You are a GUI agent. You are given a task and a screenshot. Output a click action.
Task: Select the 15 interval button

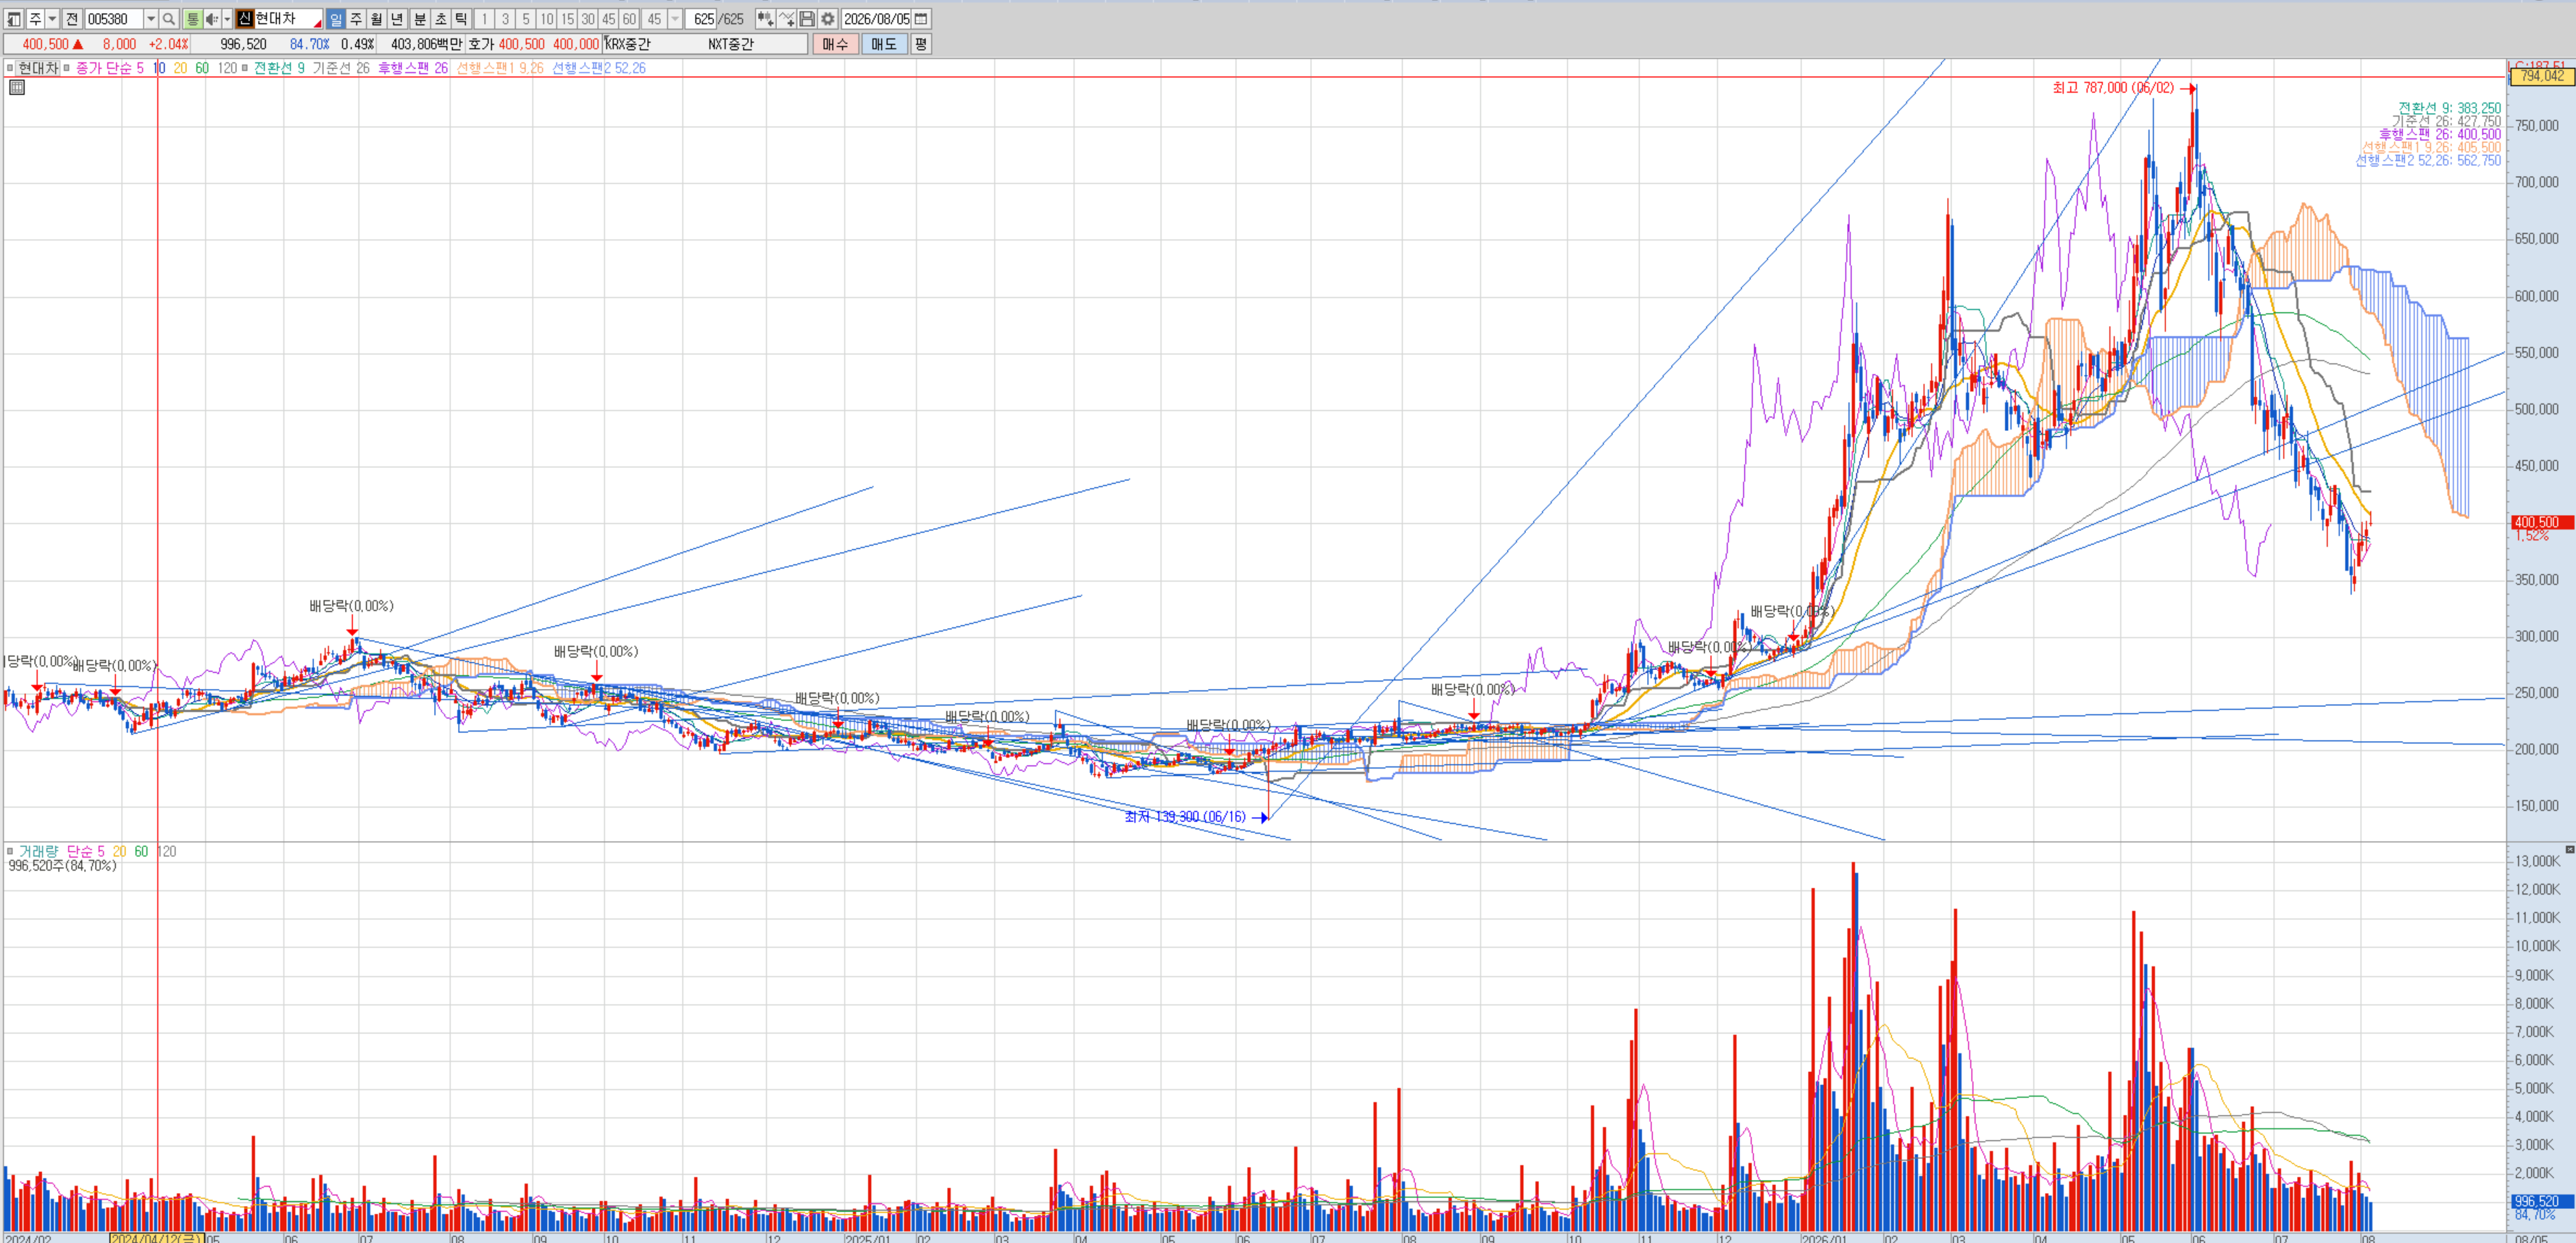coord(567,19)
